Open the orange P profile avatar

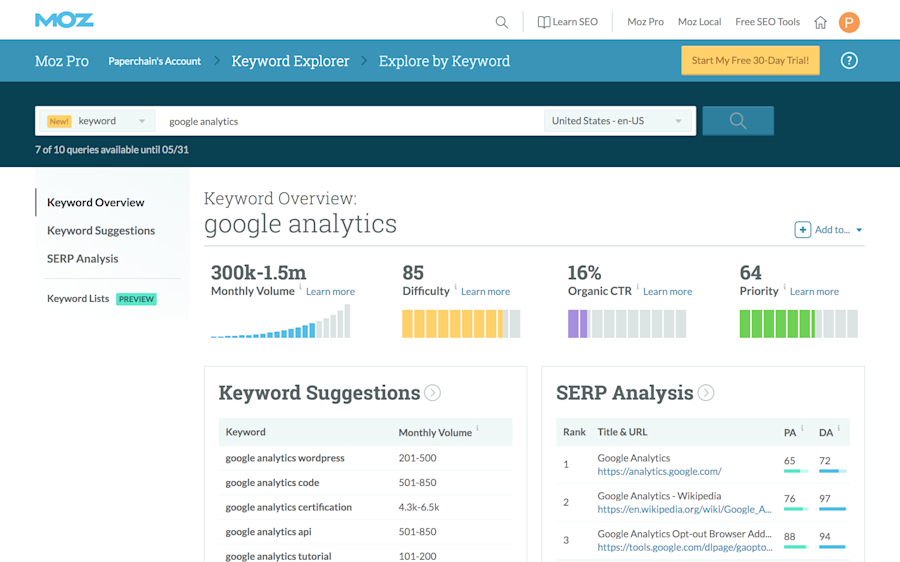pyautogui.click(x=849, y=22)
